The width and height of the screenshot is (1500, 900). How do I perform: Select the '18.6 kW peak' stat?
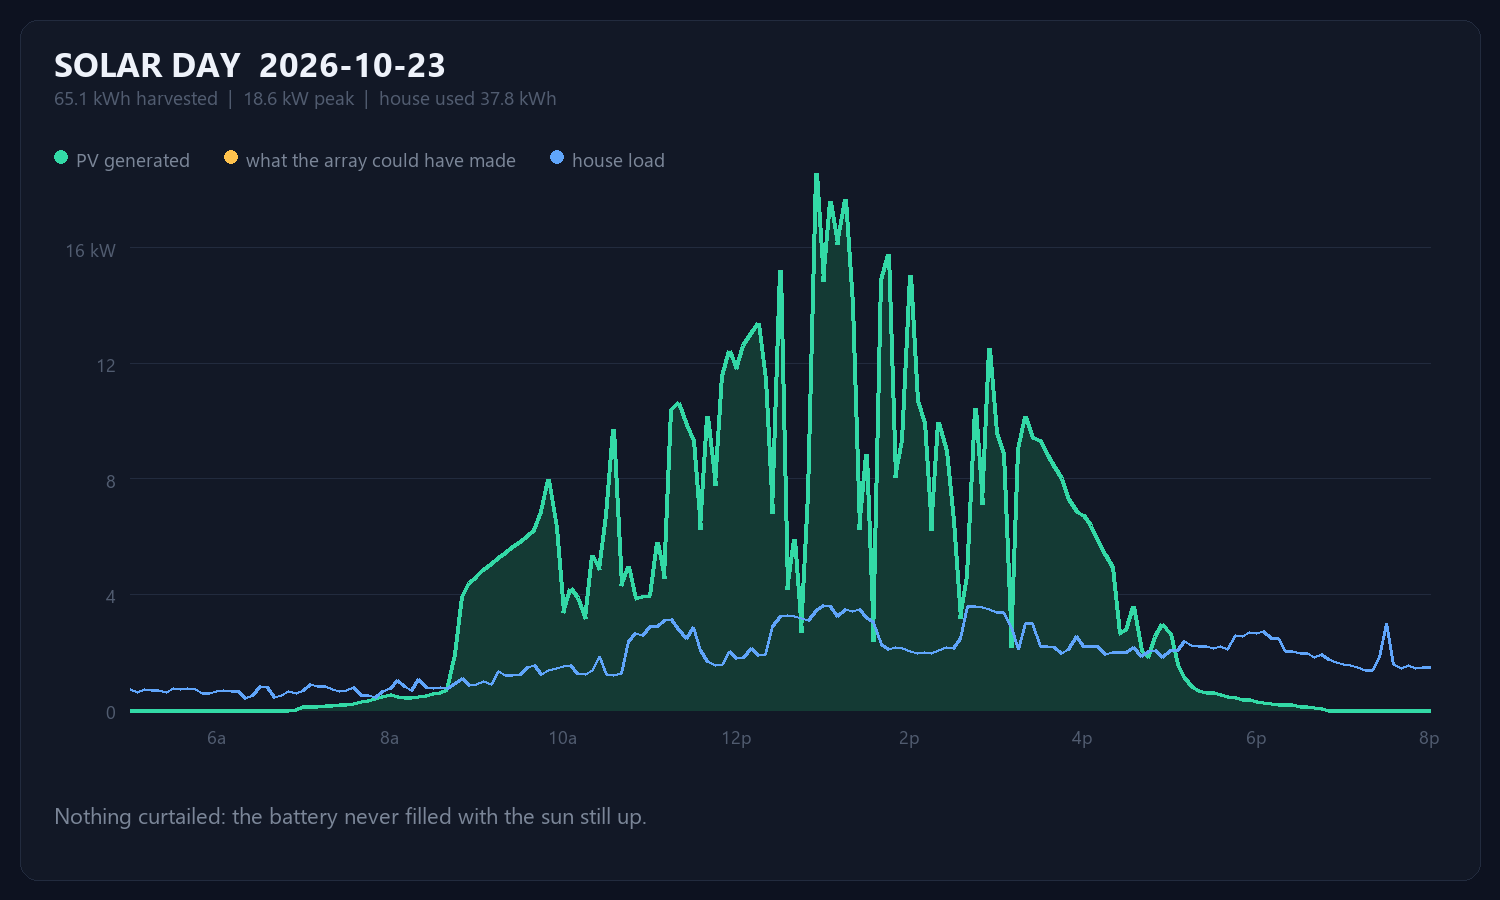coord(299,98)
